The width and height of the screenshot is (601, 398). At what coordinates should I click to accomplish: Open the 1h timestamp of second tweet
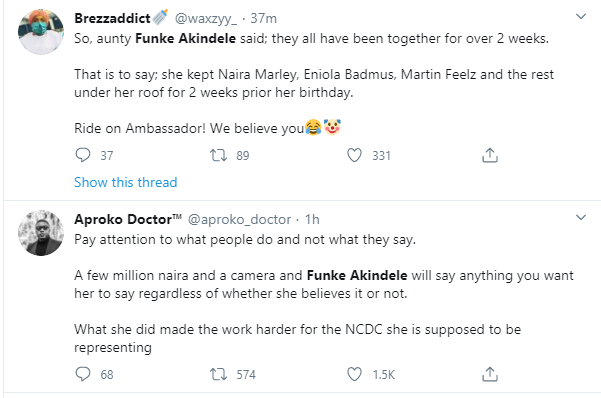coord(312,219)
